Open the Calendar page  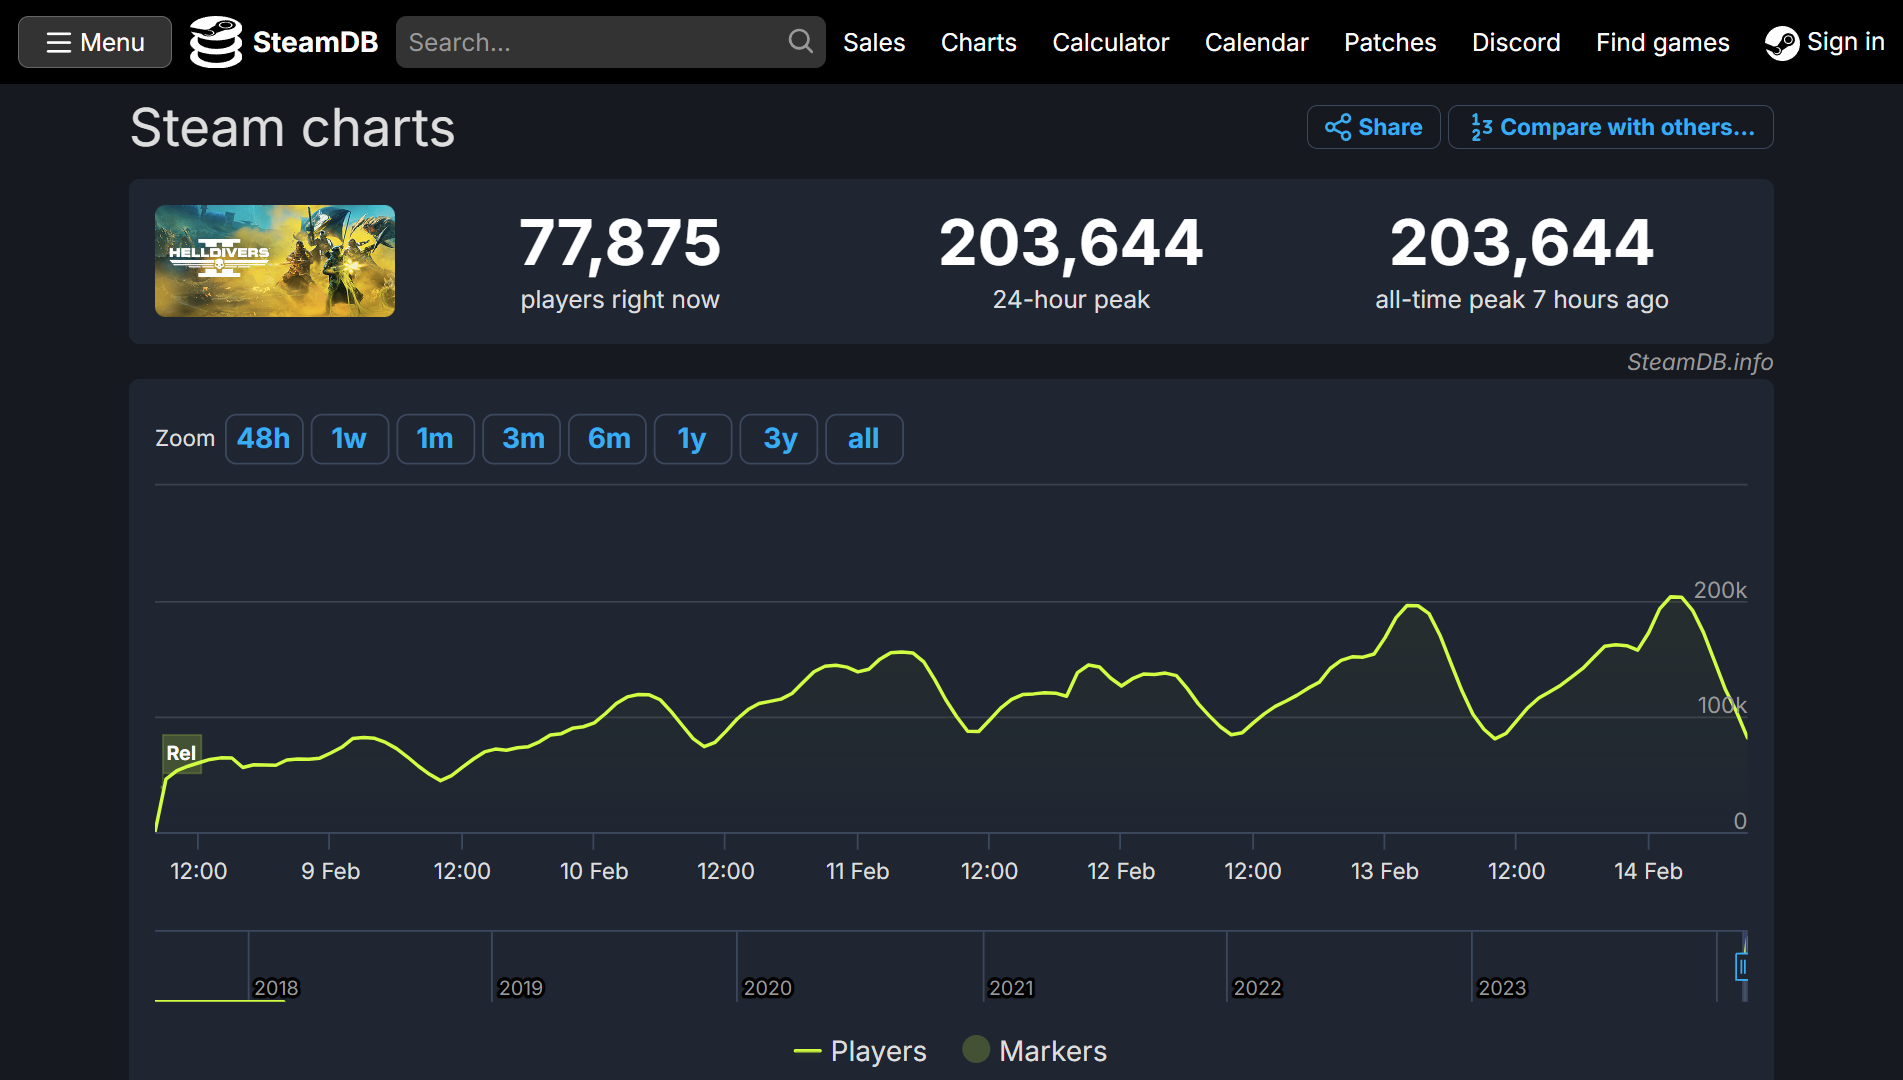click(1257, 42)
